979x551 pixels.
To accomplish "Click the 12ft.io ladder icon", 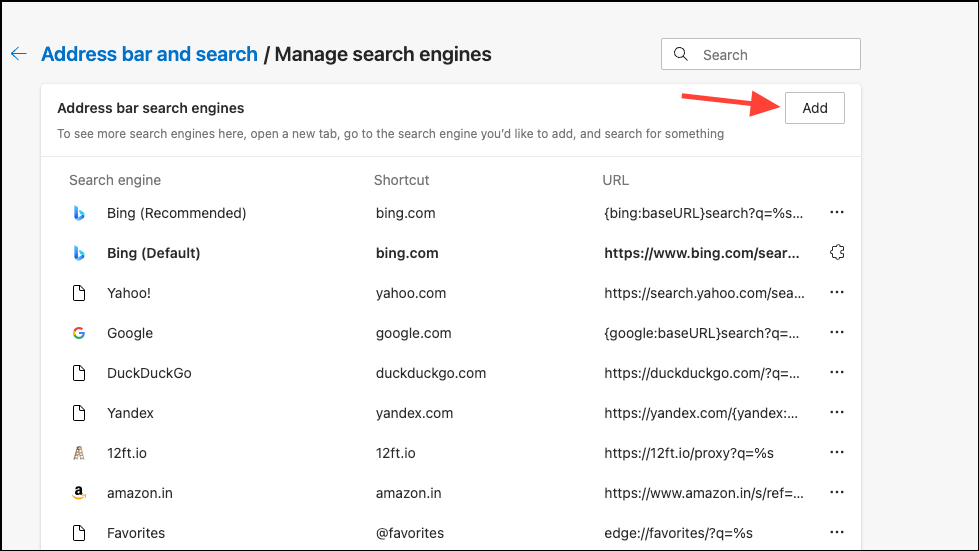I will point(79,453).
